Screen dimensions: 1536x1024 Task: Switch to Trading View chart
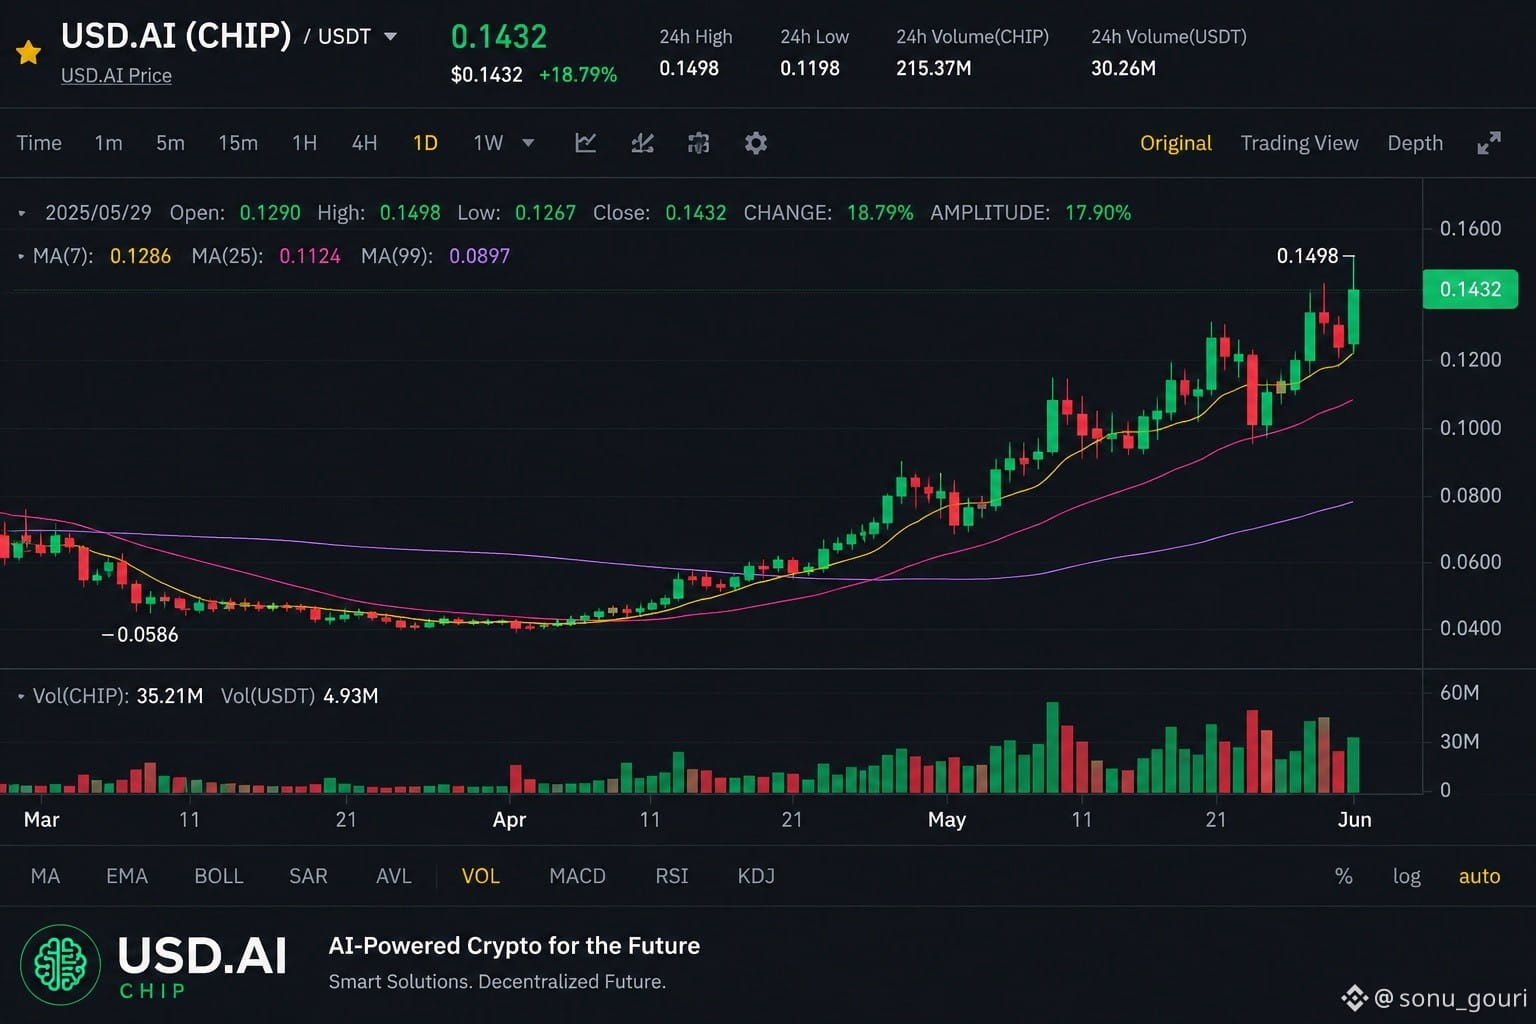(1299, 143)
